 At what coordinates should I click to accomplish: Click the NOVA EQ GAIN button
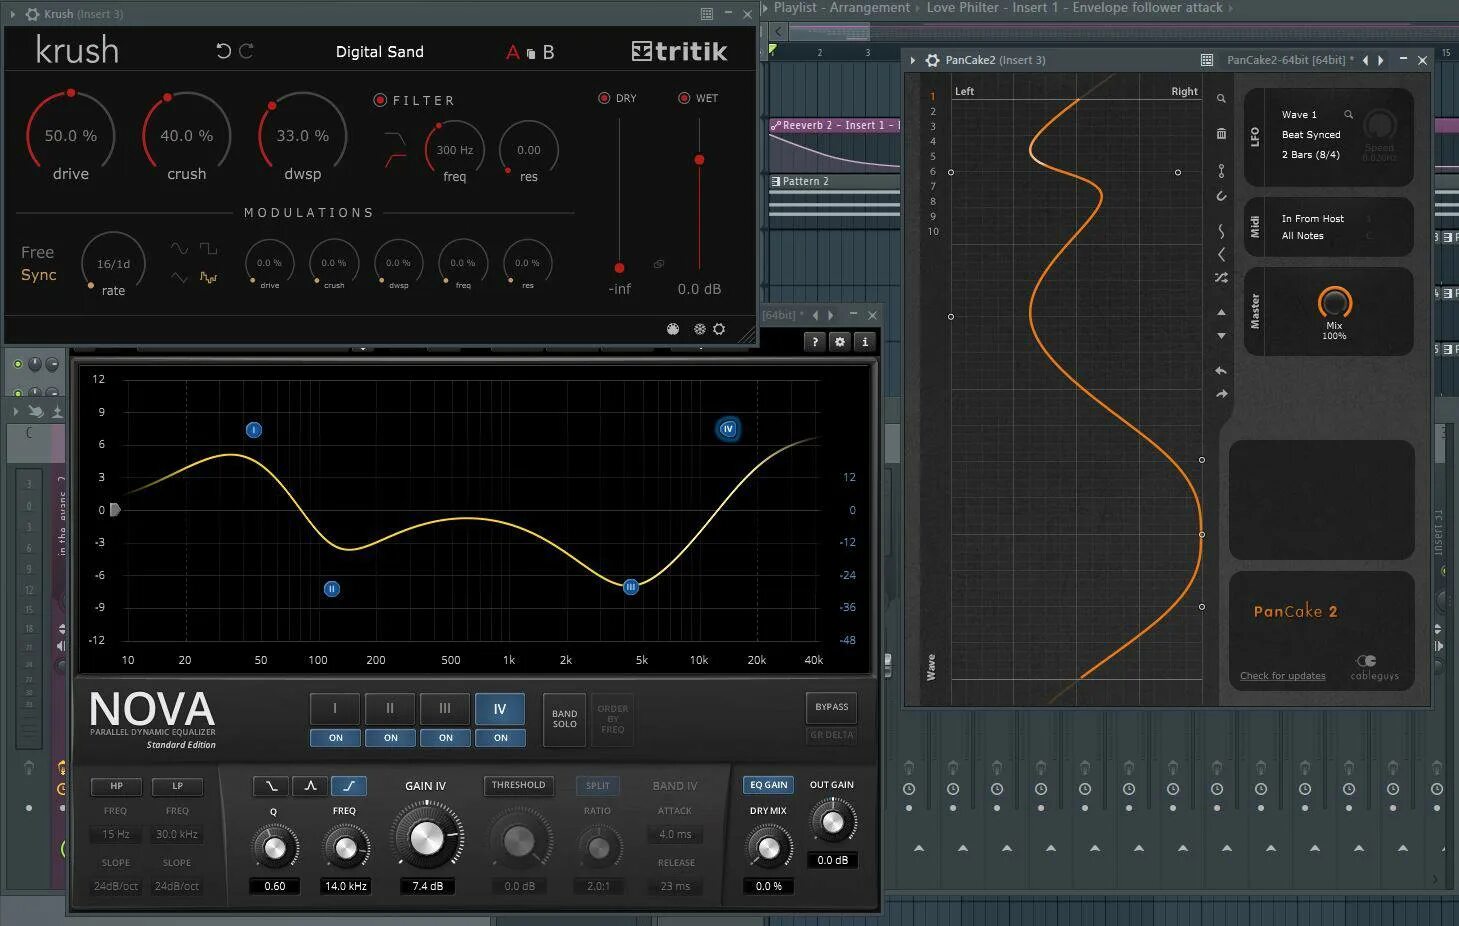[x=769, y=786]
